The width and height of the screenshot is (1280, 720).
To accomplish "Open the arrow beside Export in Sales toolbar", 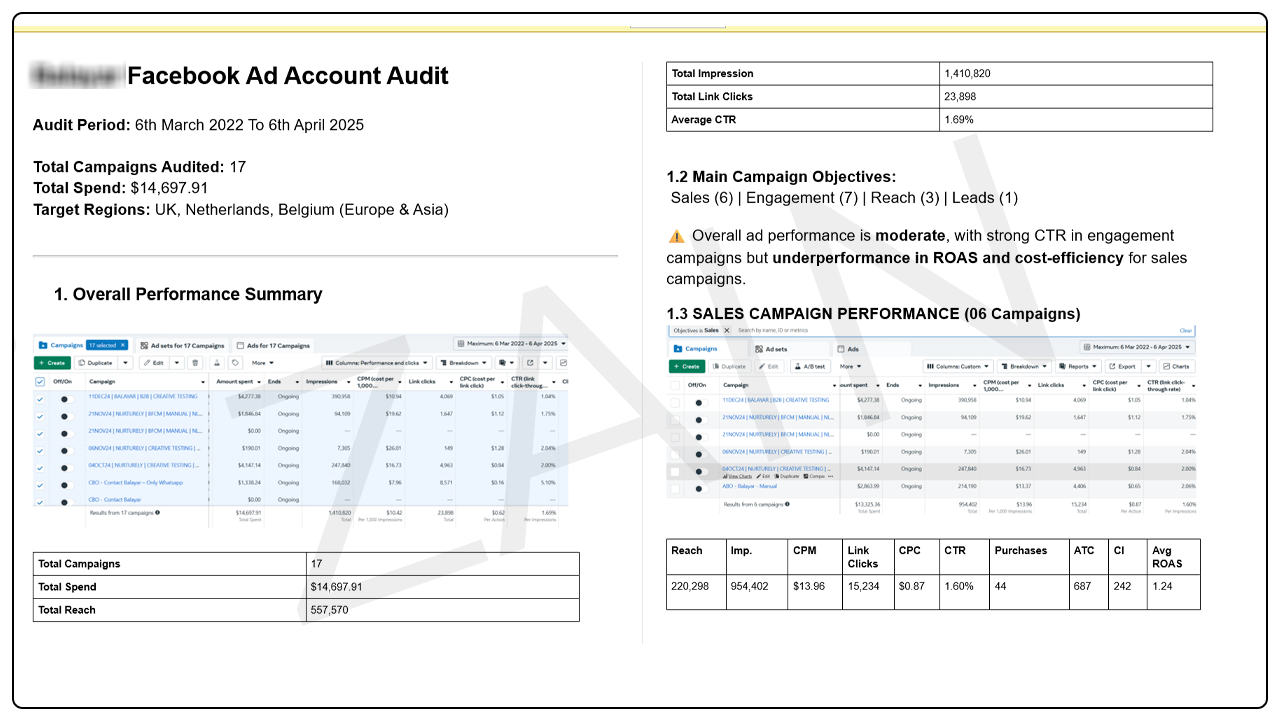I will pyautogui.click(x=1147, y=366).
